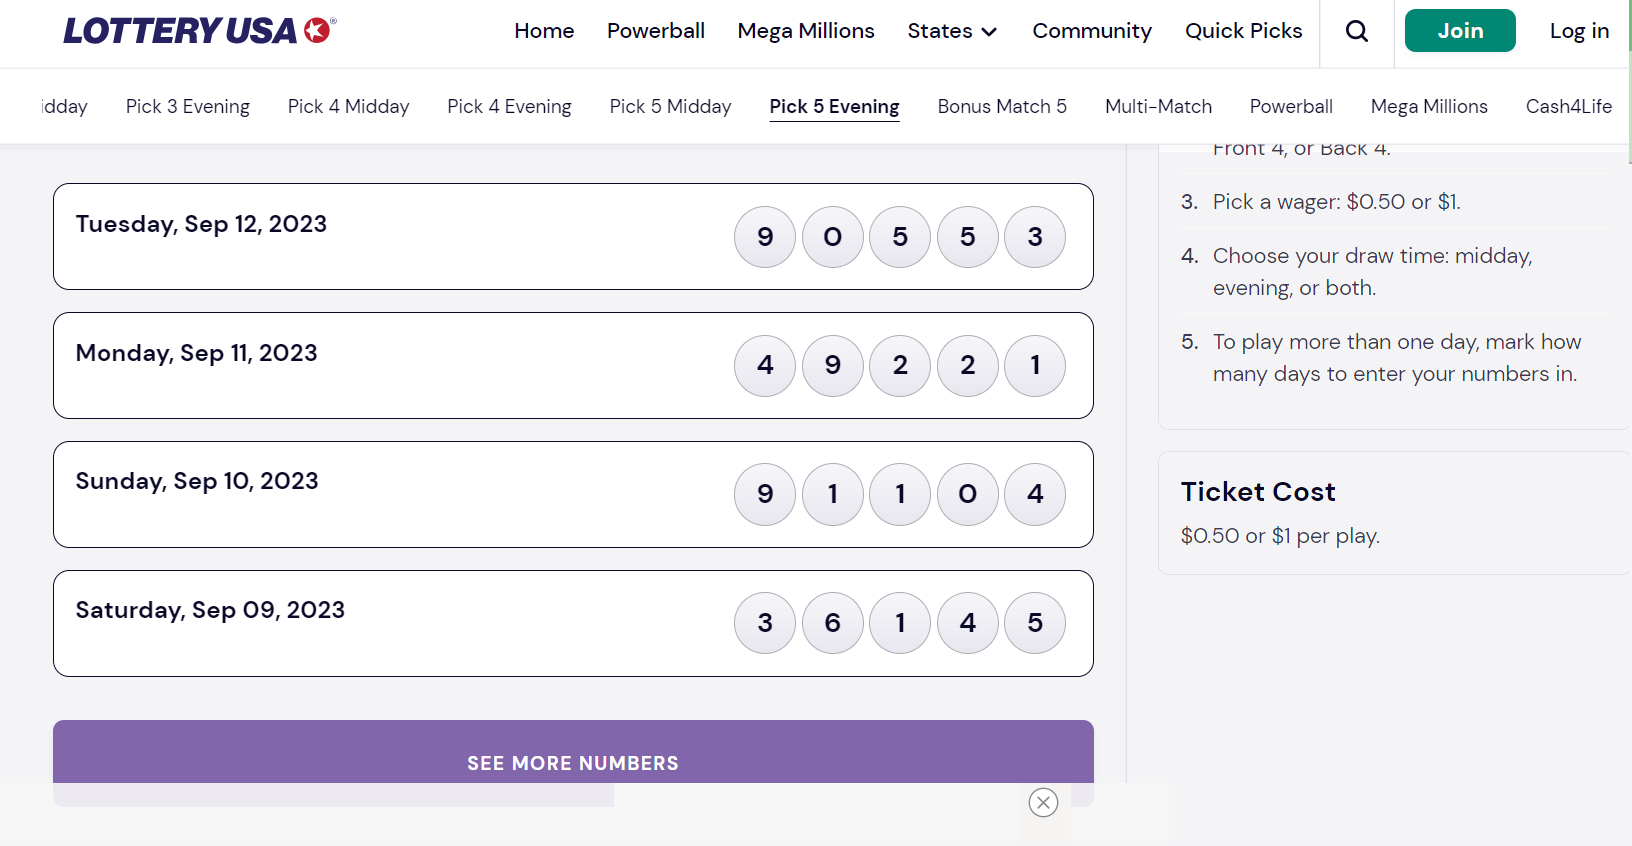Screen dimensions: 1632x846
Task: Go to Mega Millions in top navigation
Action: (x=806, y=31)
